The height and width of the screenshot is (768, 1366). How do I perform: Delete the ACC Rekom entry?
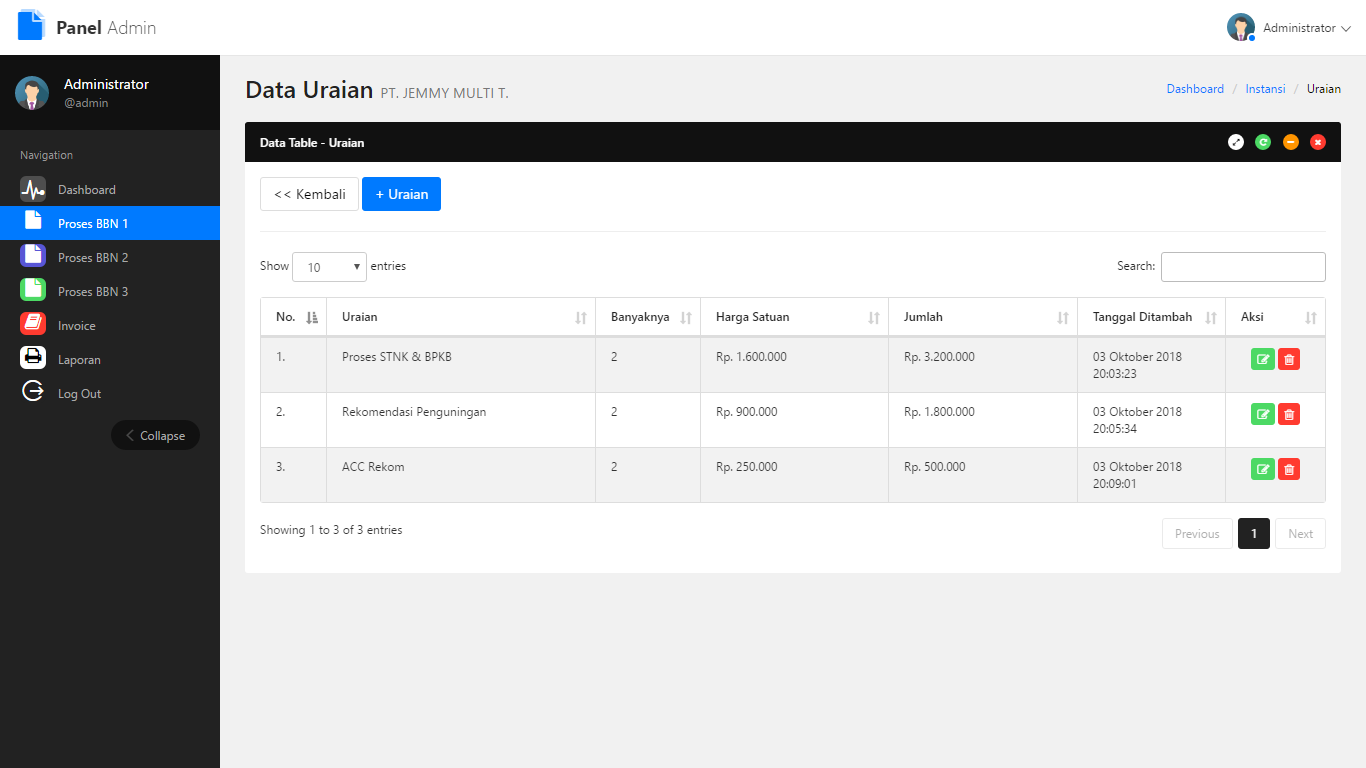click(1289, 470)
